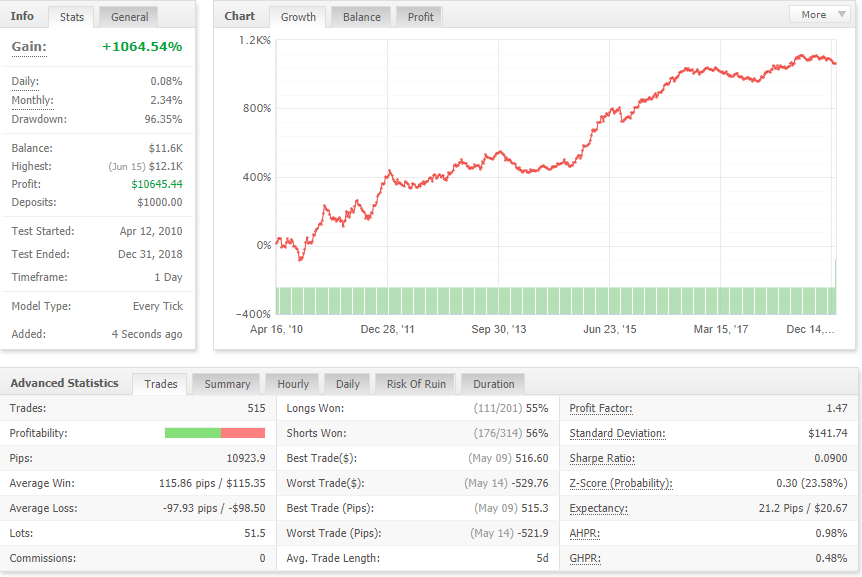Click the red growth line peak near Dec 14
This screenshot has width=862, height=577.
801,56
